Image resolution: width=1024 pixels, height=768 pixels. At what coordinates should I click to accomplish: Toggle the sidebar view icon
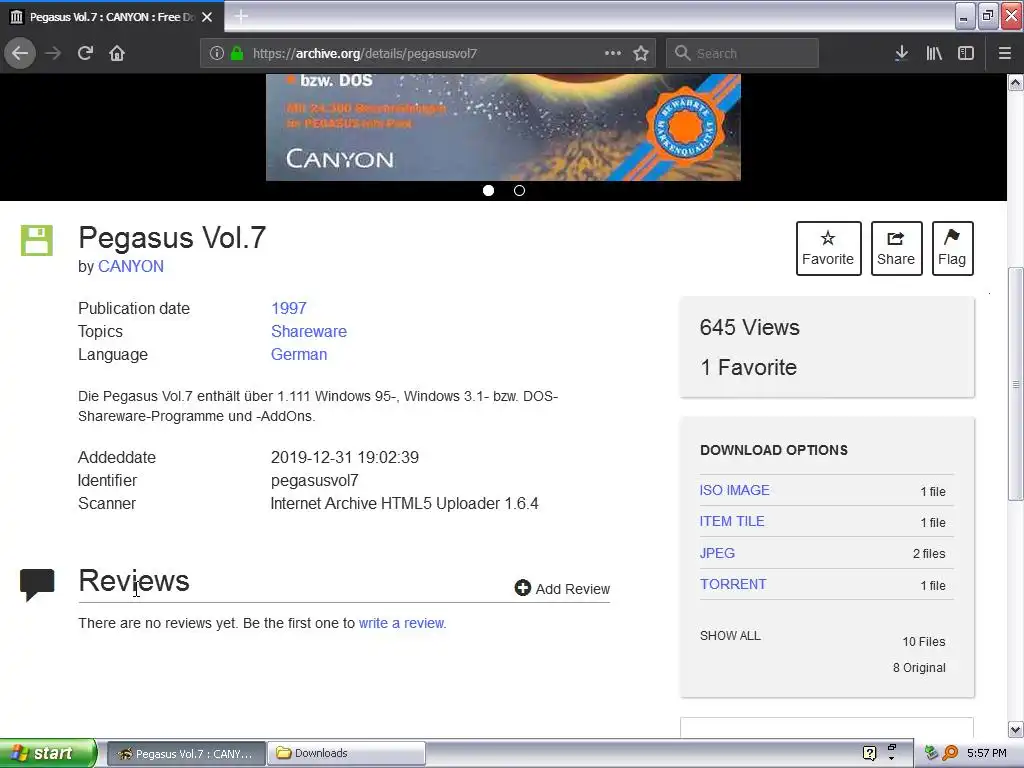click(966, 53)
